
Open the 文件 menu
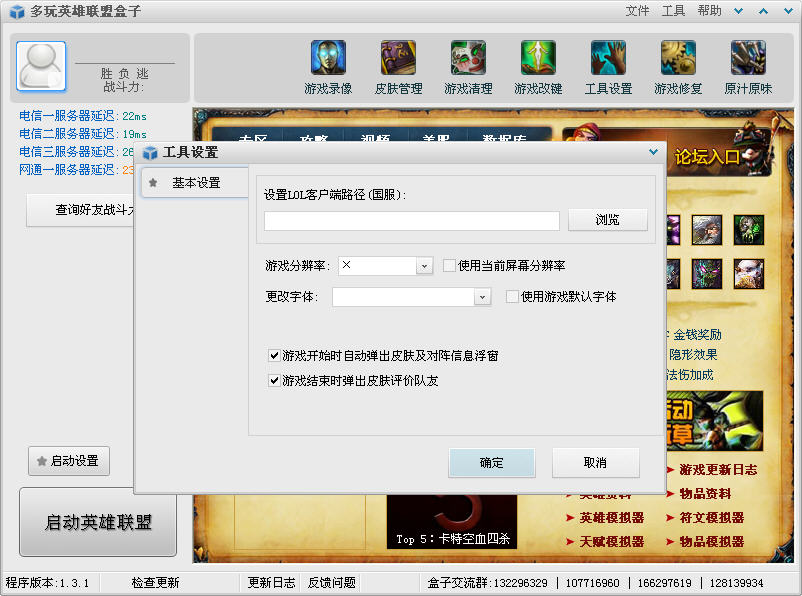pyautogui.click(x=637, y=11)
